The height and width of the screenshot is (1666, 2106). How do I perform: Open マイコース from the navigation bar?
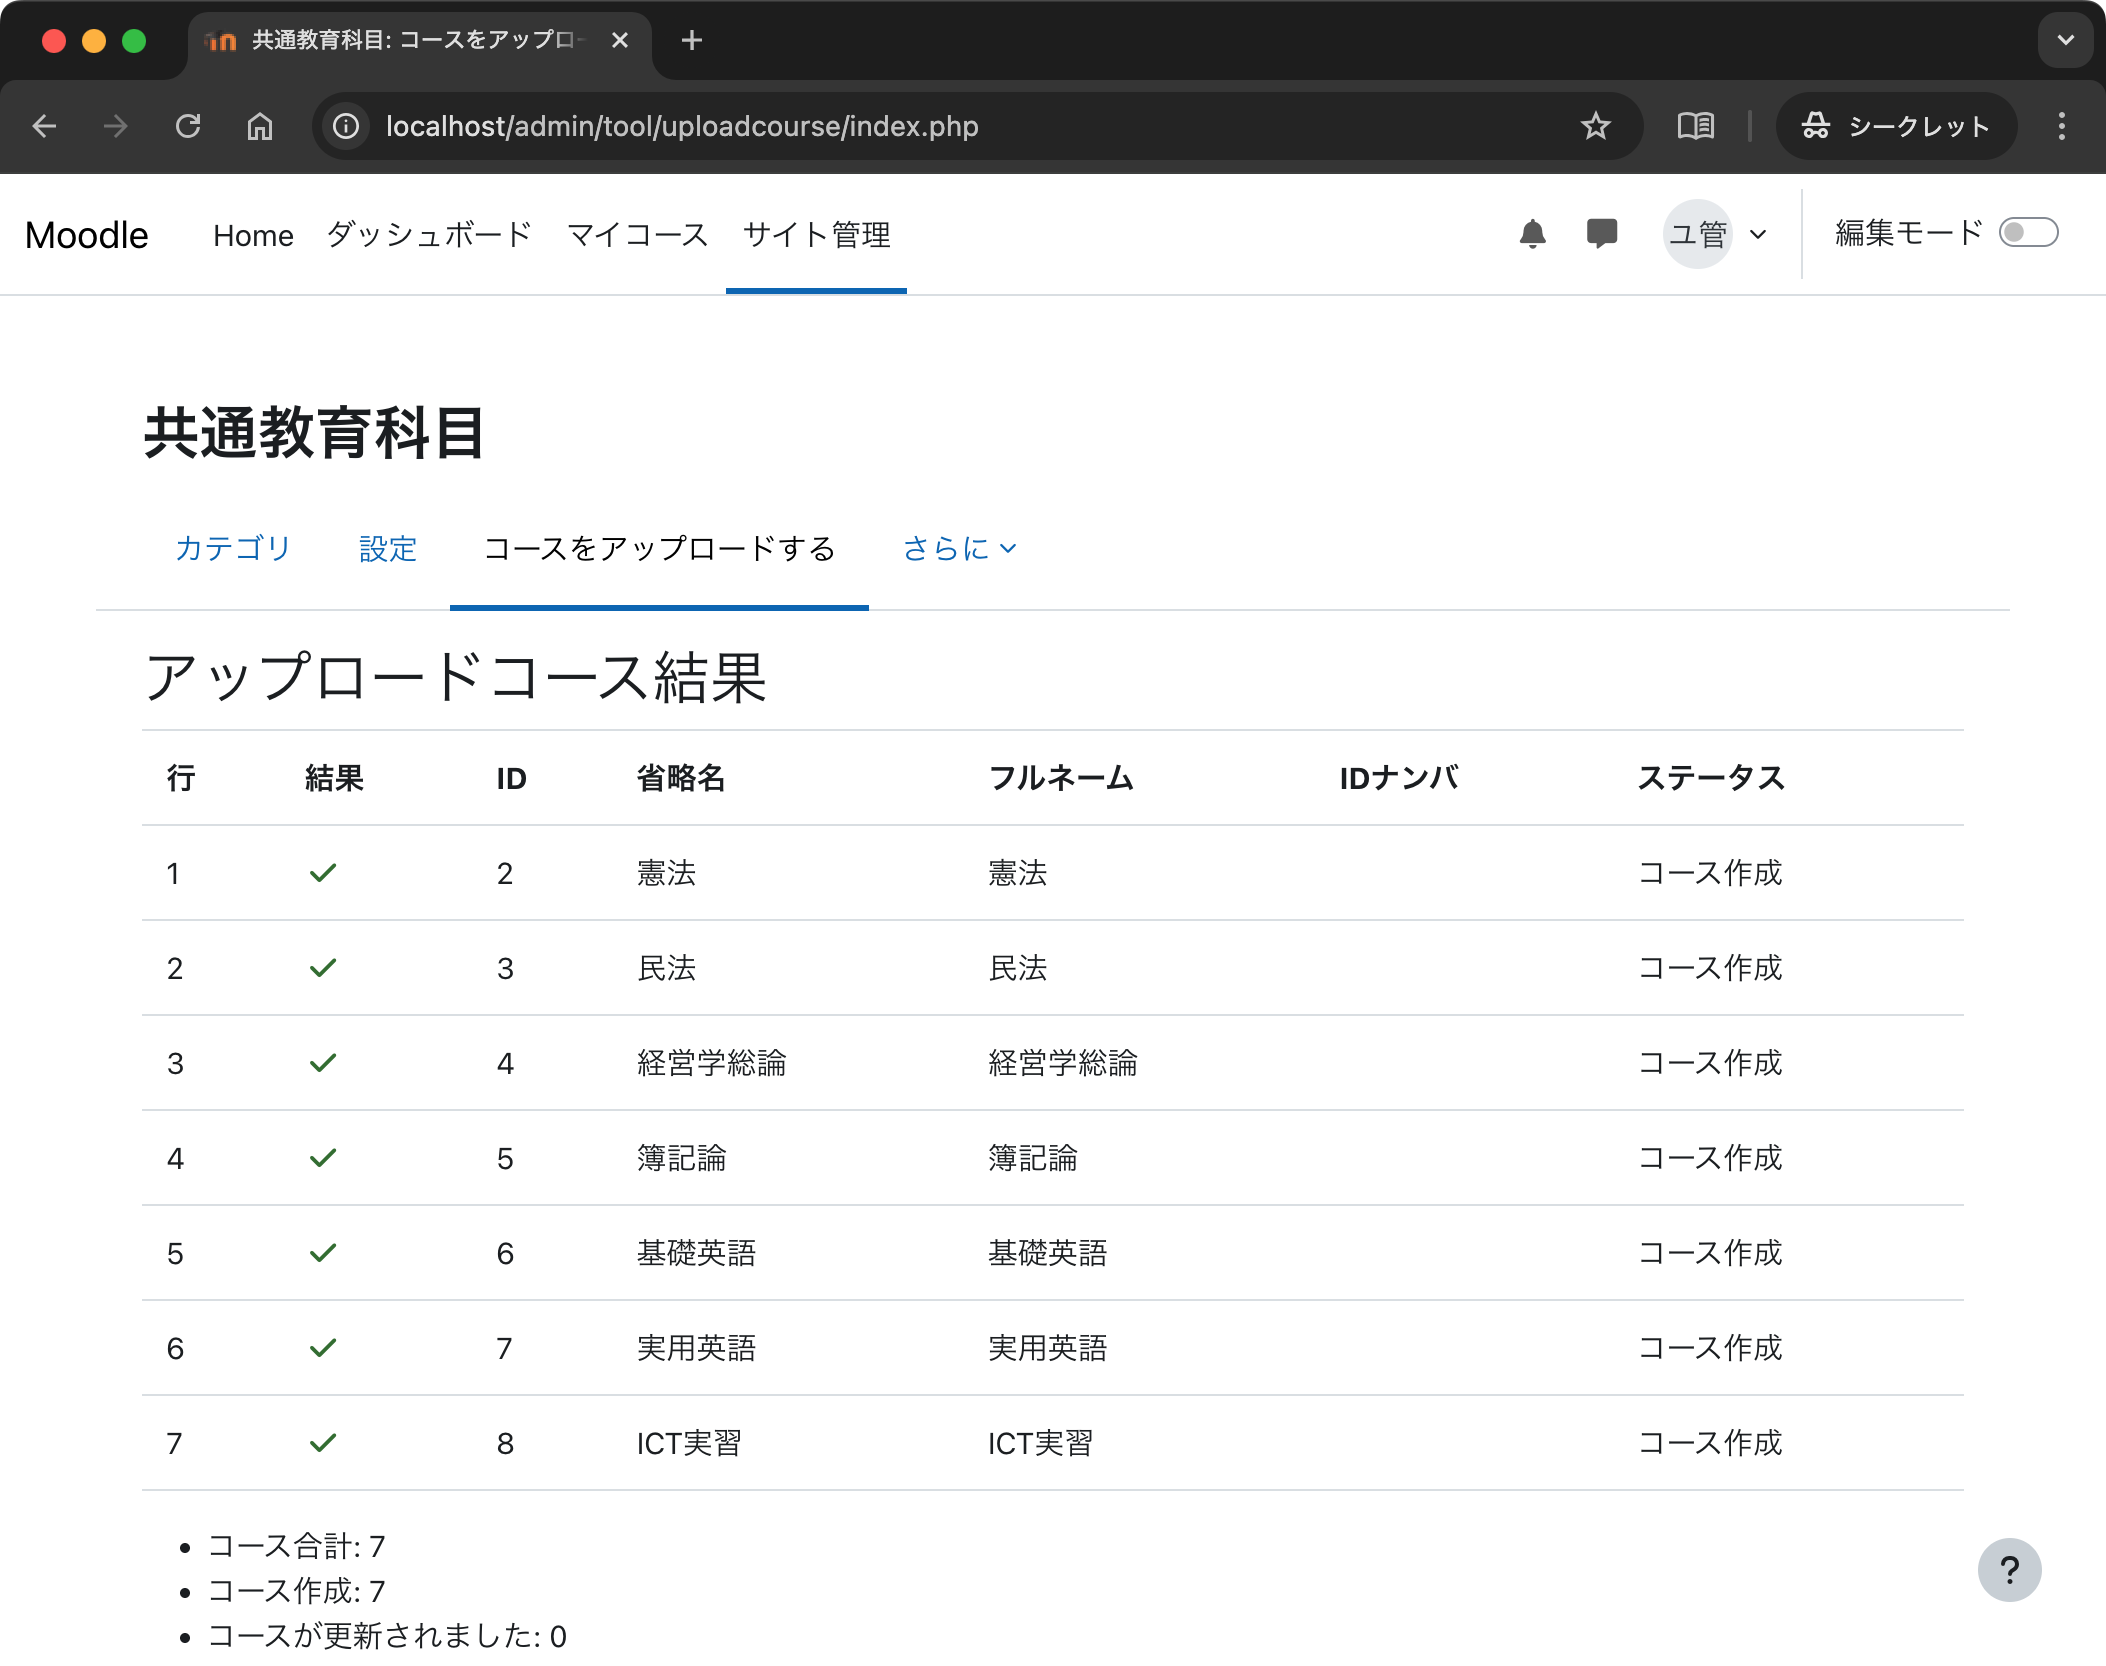coord(636,235)
